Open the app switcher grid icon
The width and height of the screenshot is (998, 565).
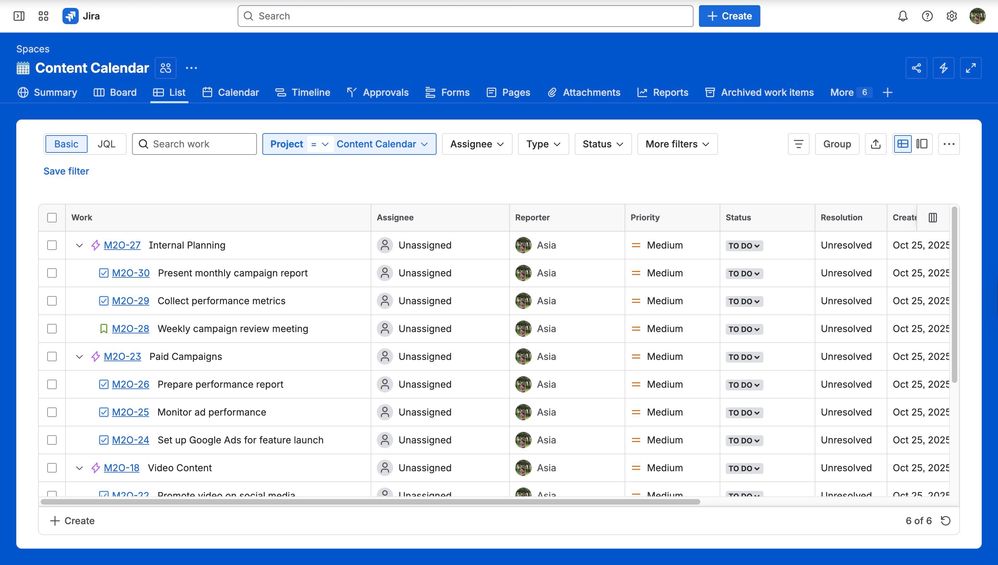coord(43,16)
